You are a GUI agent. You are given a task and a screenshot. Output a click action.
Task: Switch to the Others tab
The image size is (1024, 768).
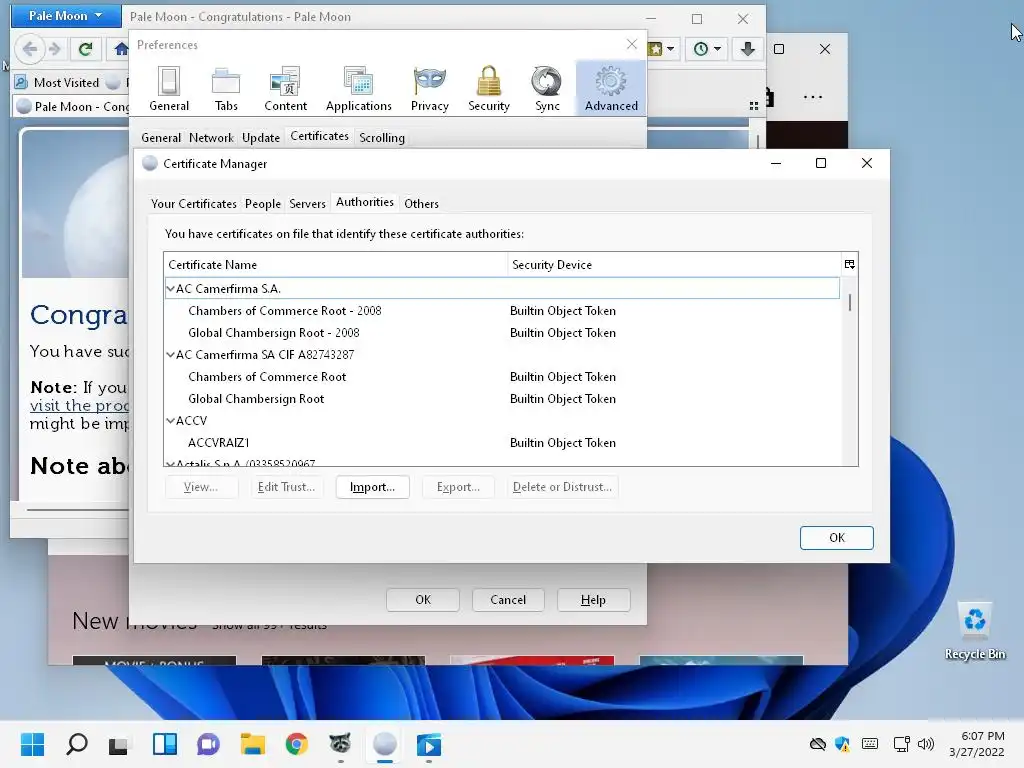tap(421, 204)
